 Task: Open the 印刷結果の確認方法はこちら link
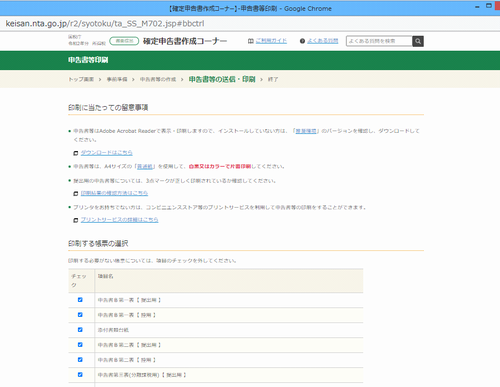pyautogui.click(x=114, y=193)
